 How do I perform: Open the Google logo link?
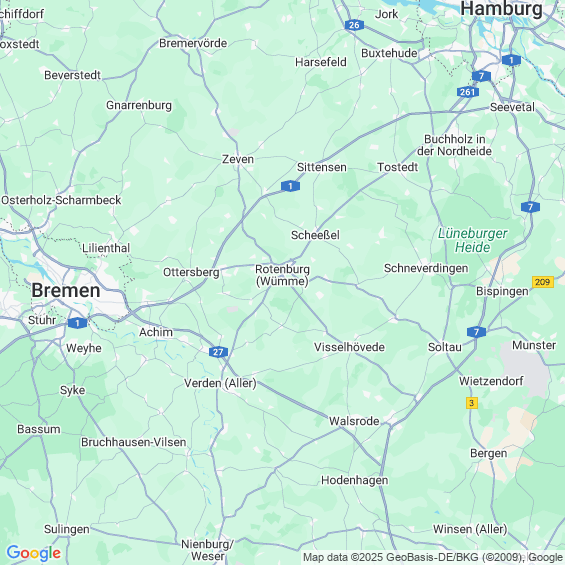tap(34, 553)
